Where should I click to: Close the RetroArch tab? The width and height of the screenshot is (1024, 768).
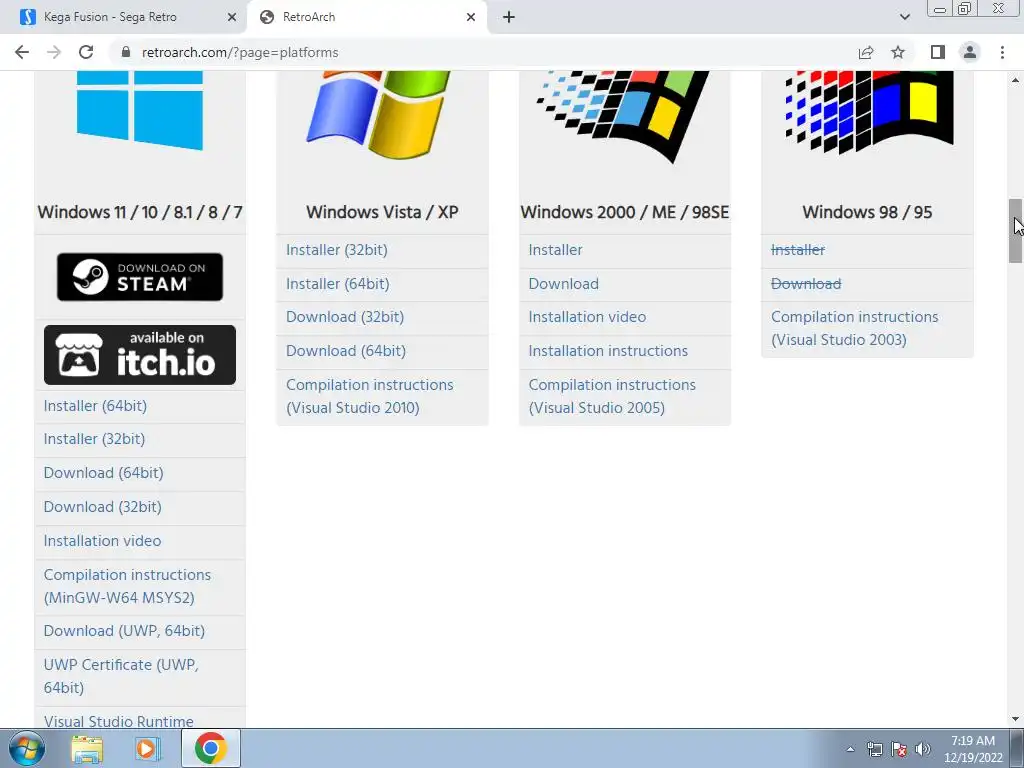471,17
